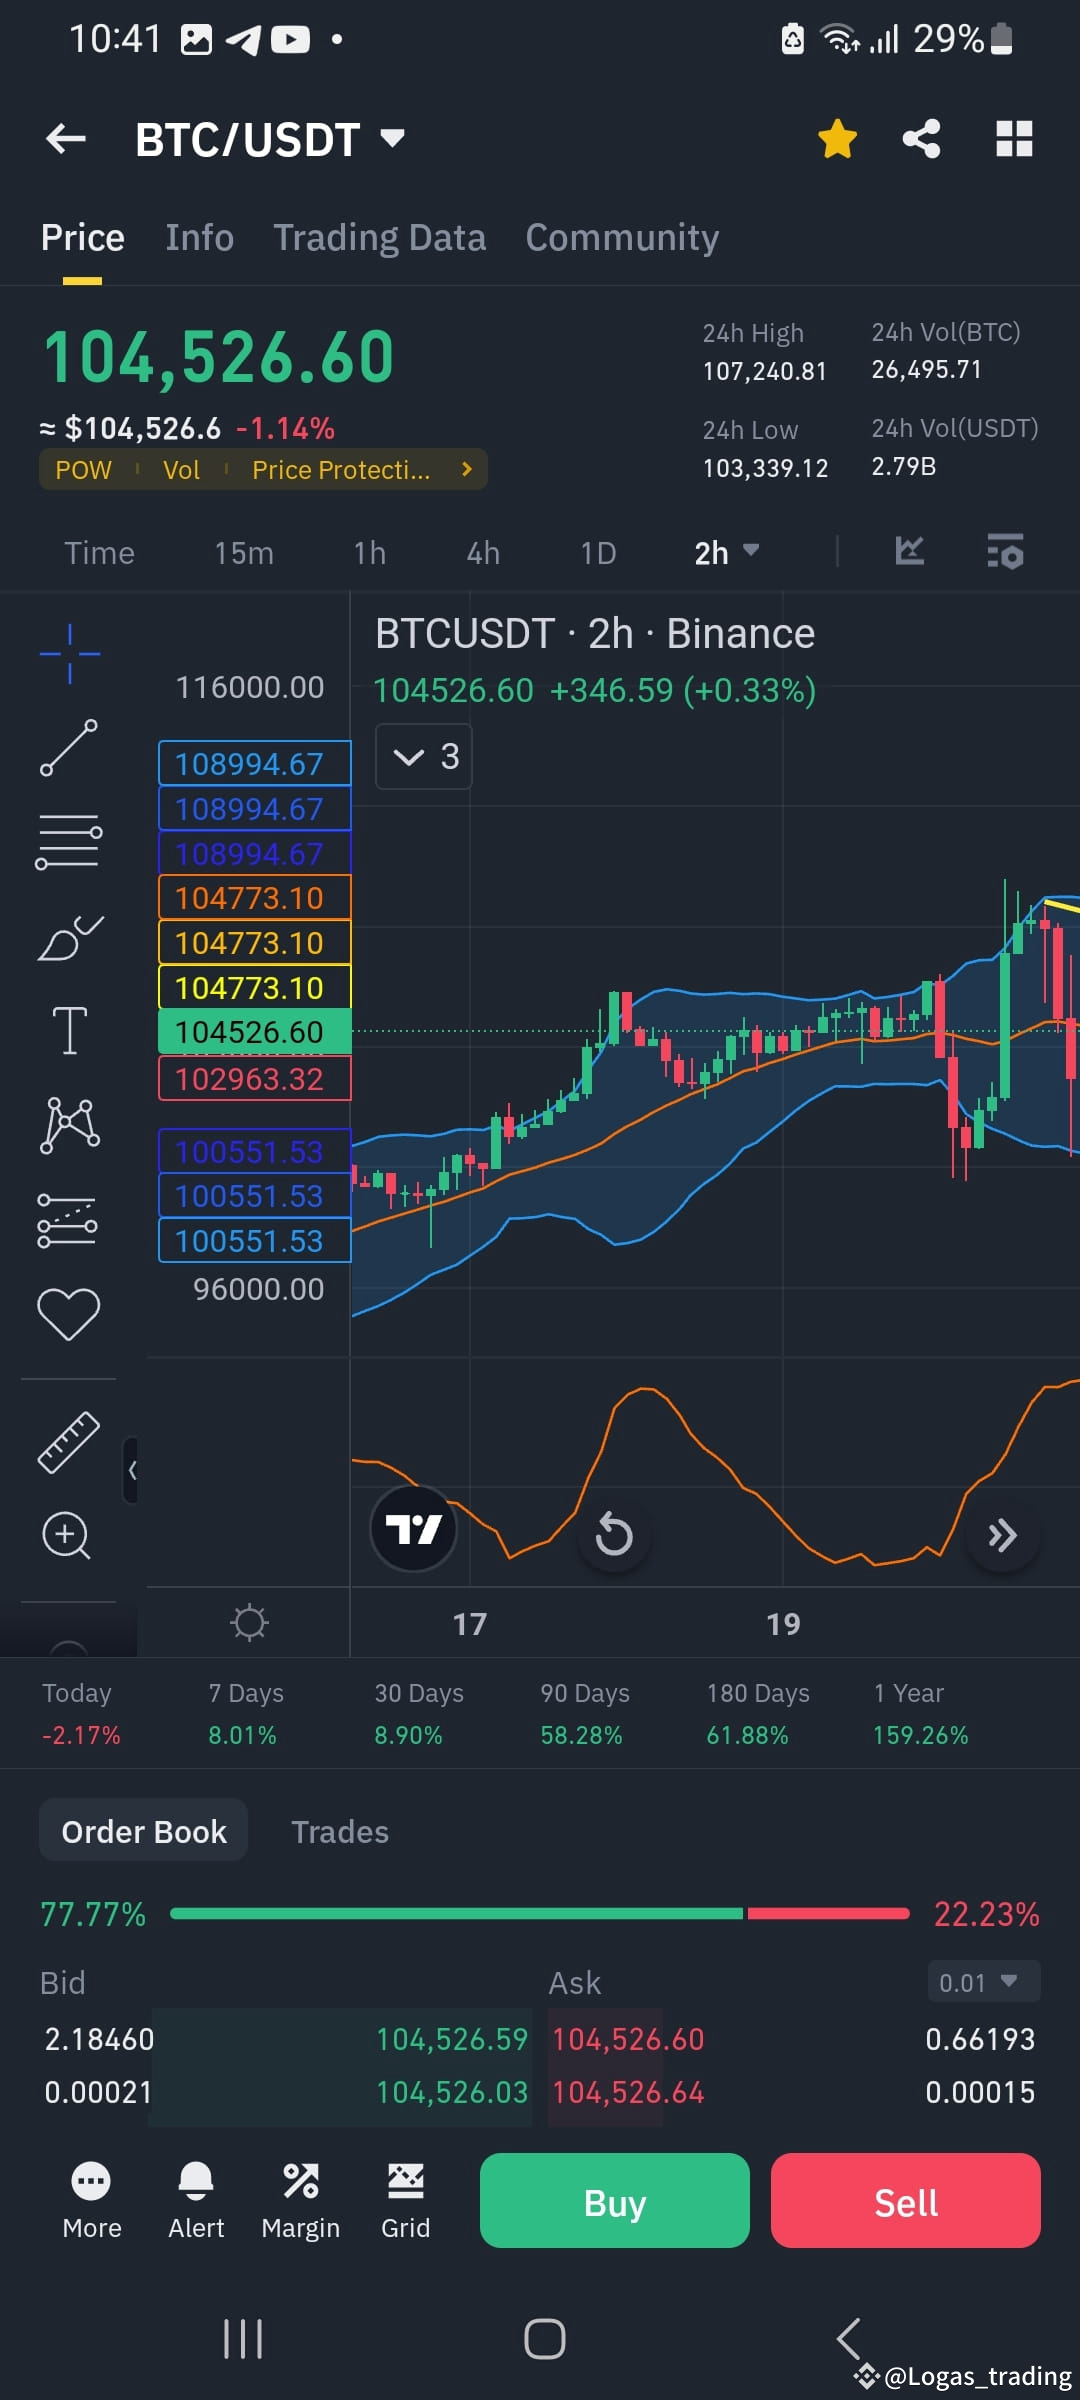
Task: Select the zoom in tool
Action: [66, 1535]
